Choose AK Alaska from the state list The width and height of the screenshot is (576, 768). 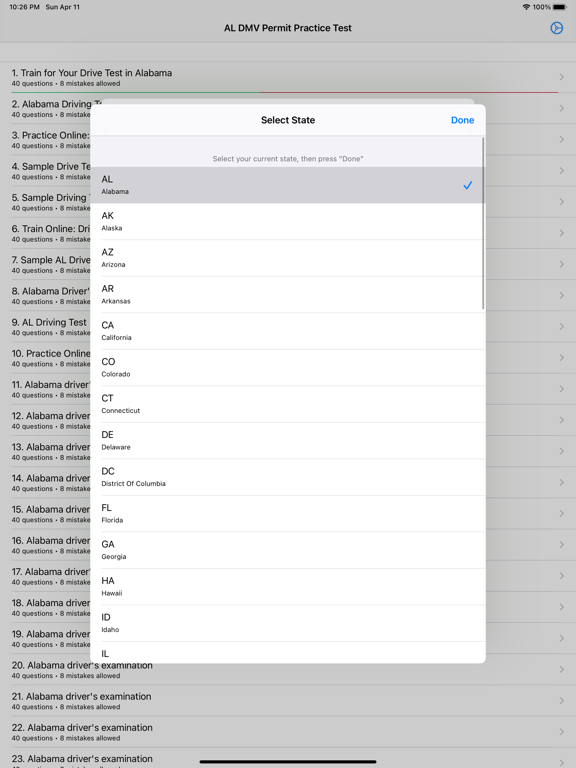[288, 221]
